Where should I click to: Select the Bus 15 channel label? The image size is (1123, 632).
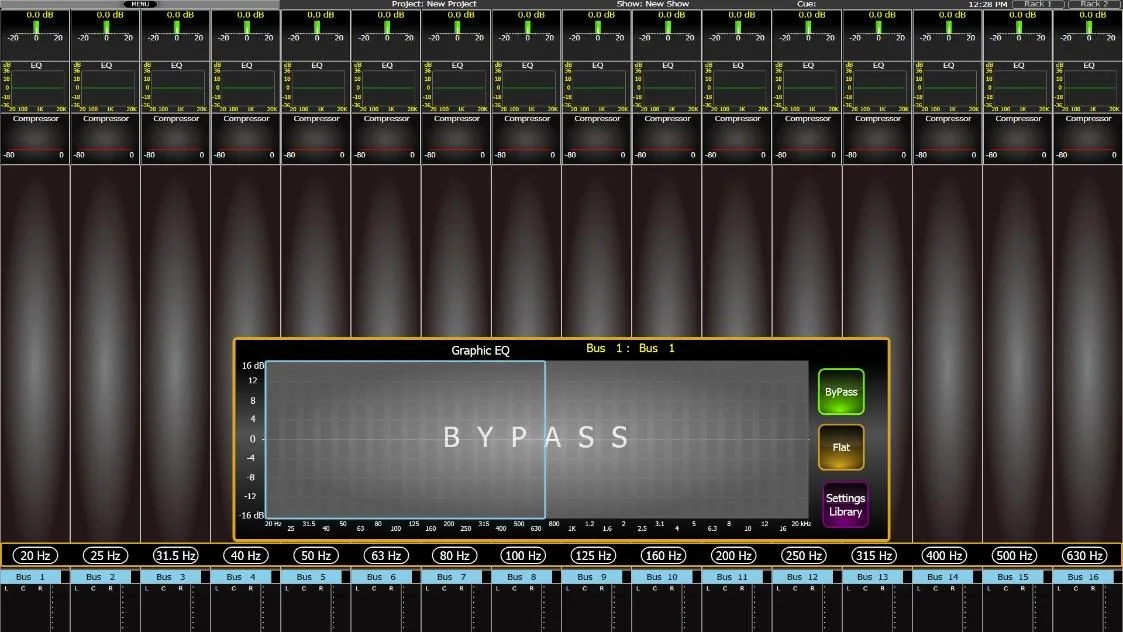(x=1013, y=577)
